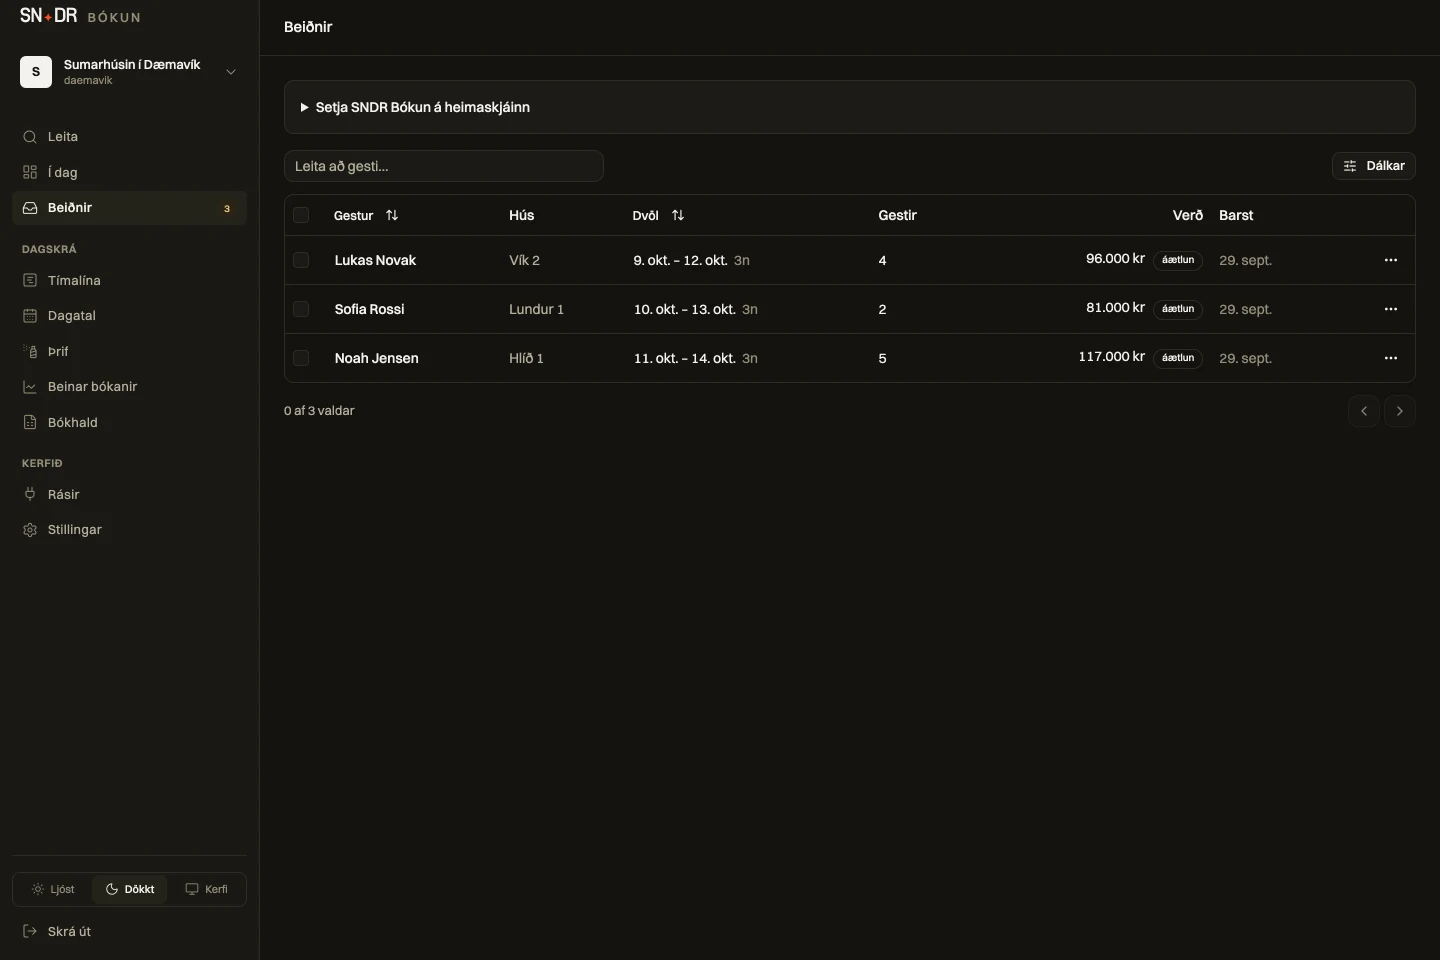Screen dimensions: 1440x960
Task: Click the Beinar bókanir chart icon
Action: pos(30,386)
